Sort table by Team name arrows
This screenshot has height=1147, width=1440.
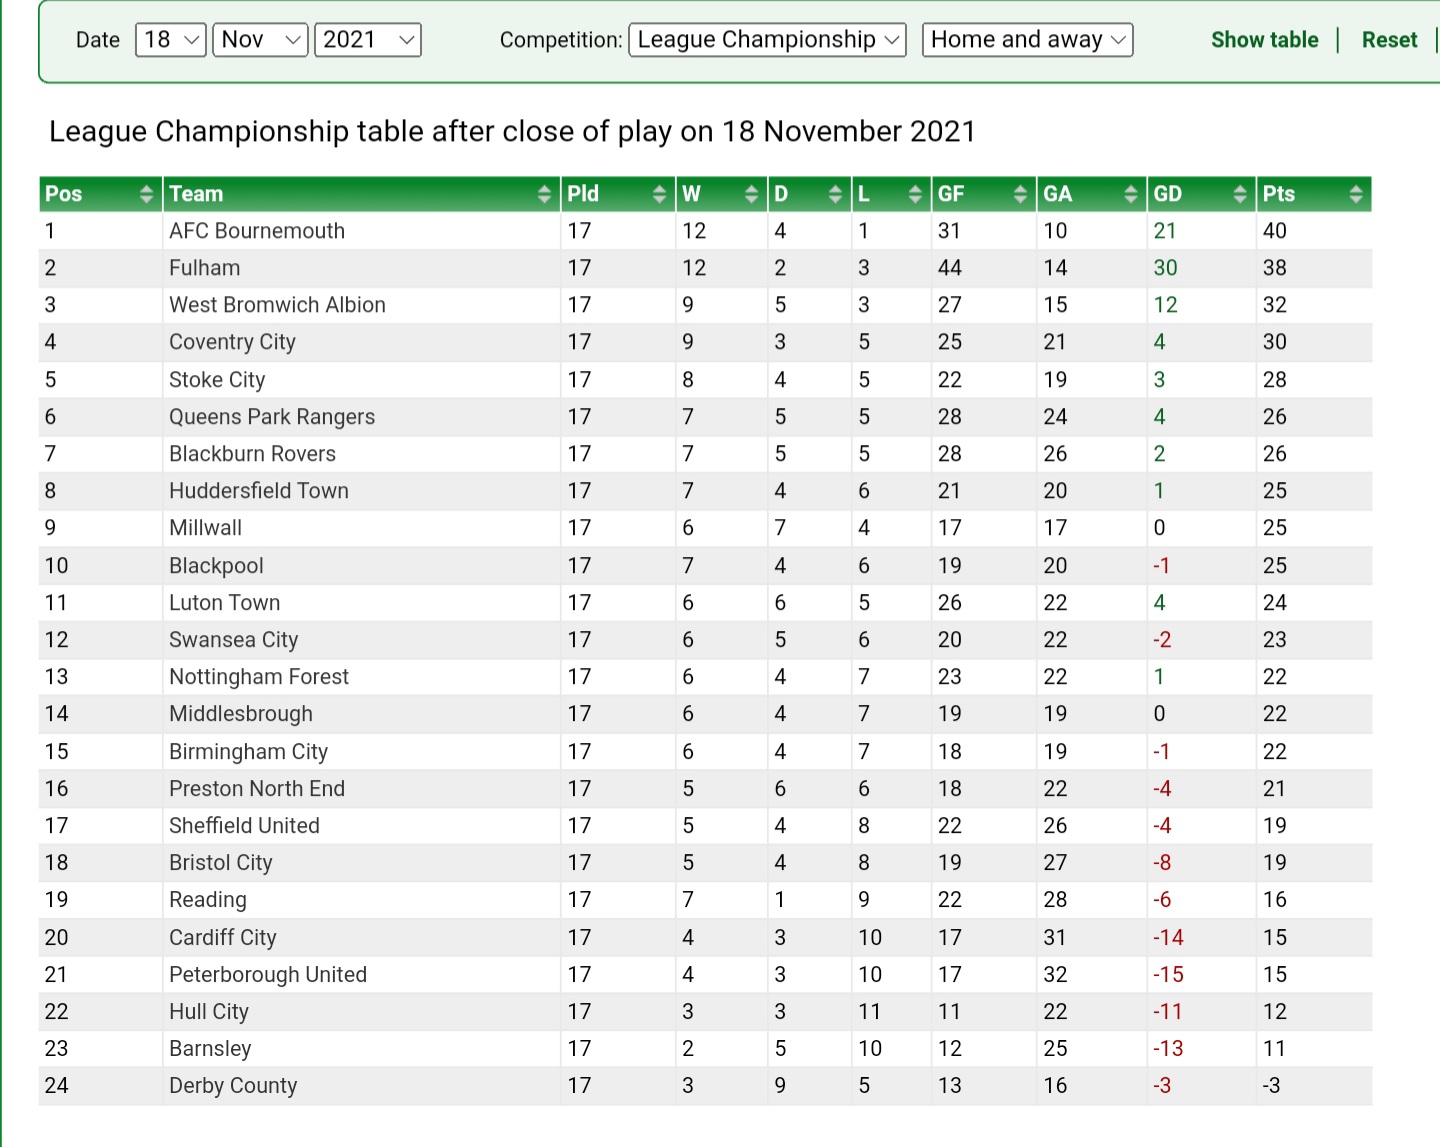[x=544, y=194]
